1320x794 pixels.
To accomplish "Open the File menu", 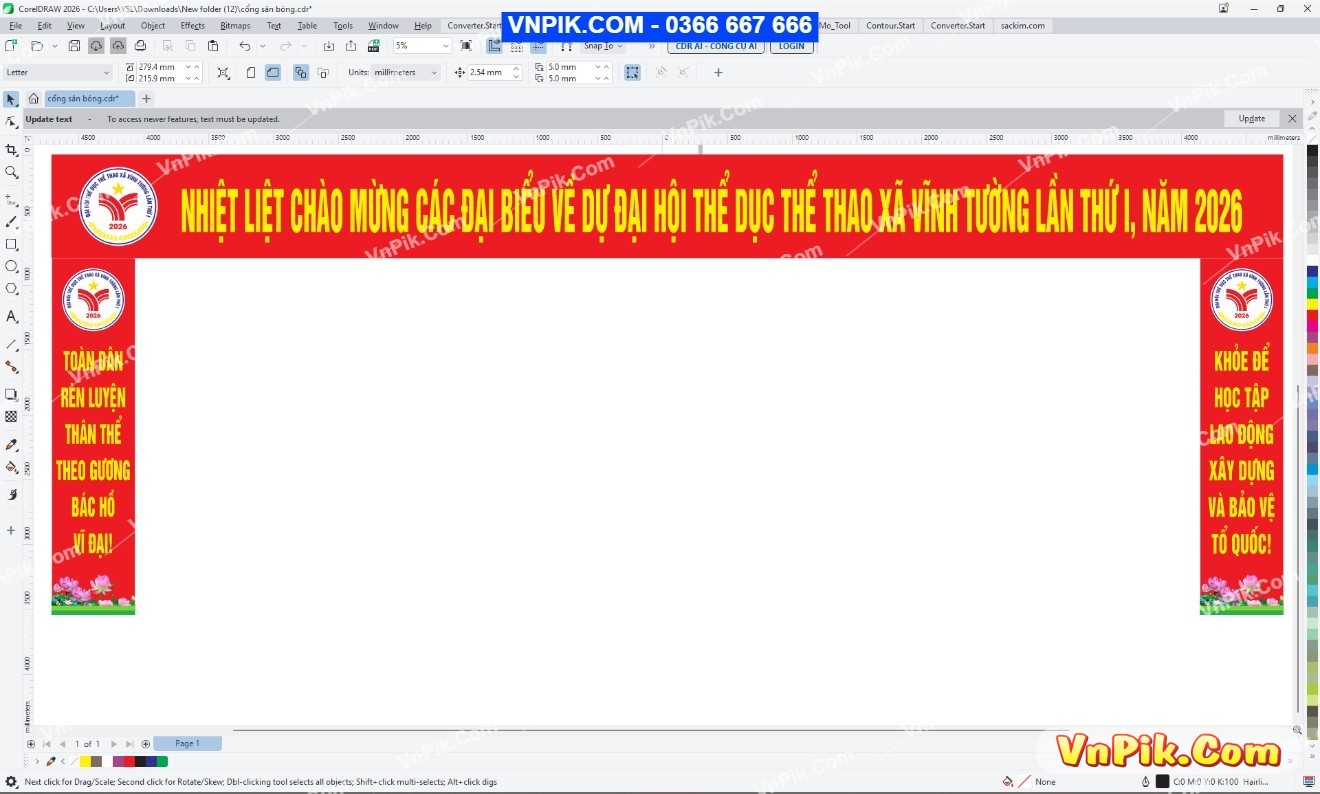I will coord(15,26).
